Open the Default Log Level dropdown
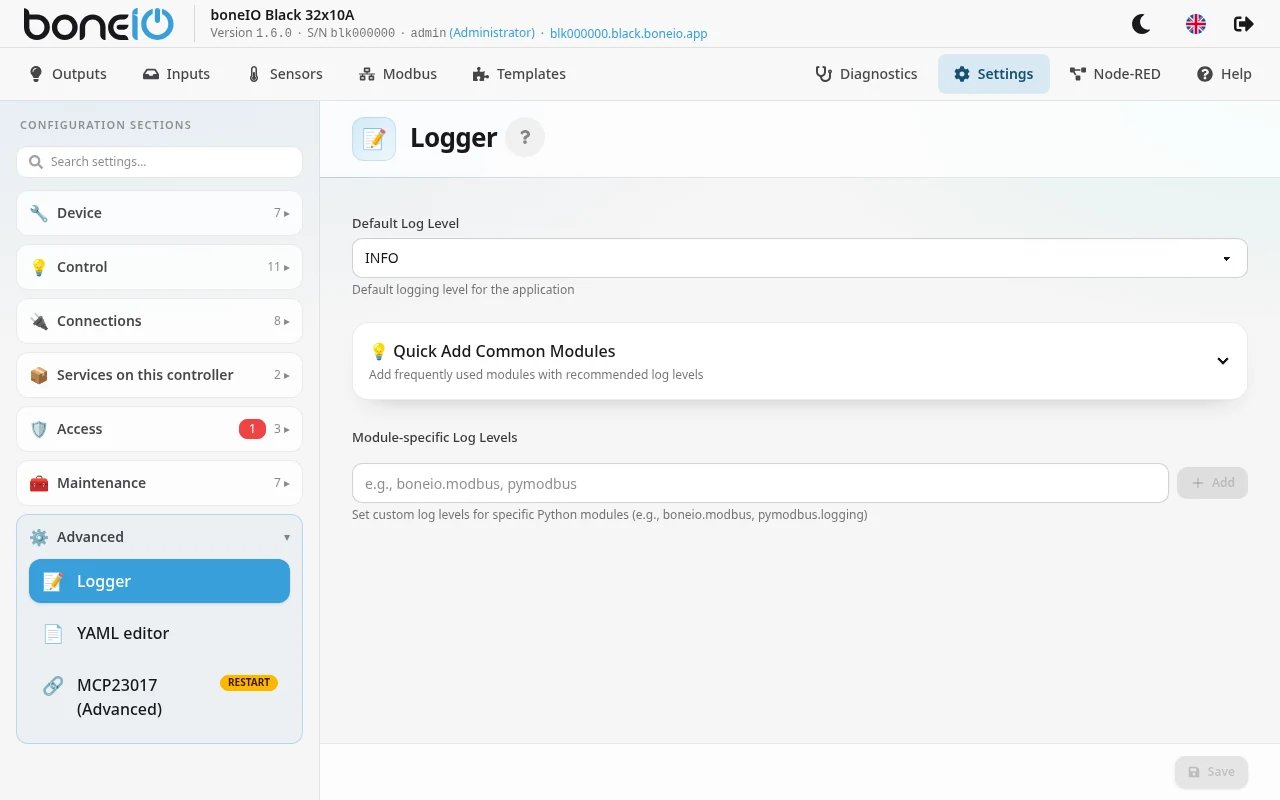Screen dimensions: 1280x800 800,258
